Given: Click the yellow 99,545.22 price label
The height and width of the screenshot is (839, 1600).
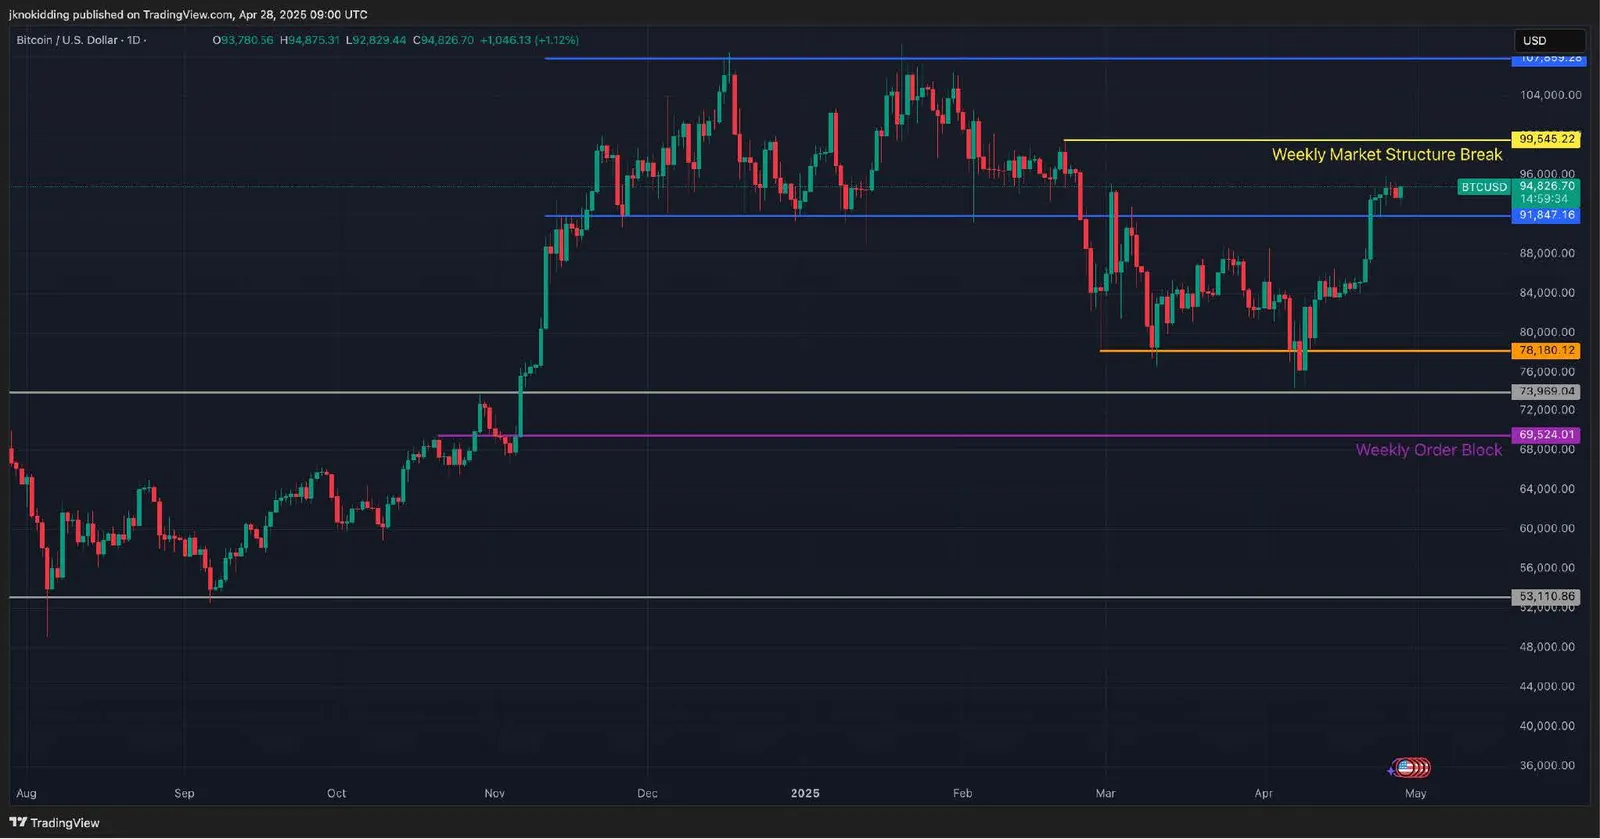Looking at the screenshot, I should pyautogui.click(x=1547, y=139).
